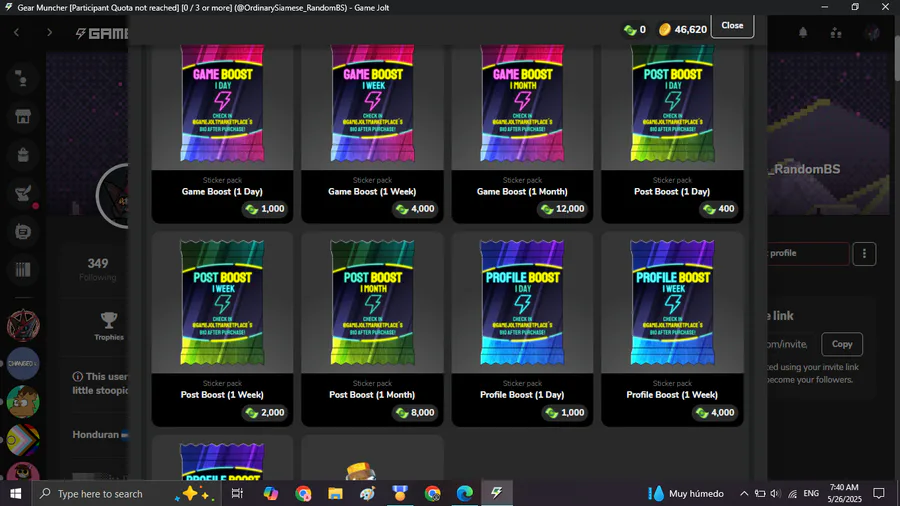Image resolution: width=900 pixels, height=506 pixels.
Task: Open Paint from the taskbar
Action: tap(367, 493)
